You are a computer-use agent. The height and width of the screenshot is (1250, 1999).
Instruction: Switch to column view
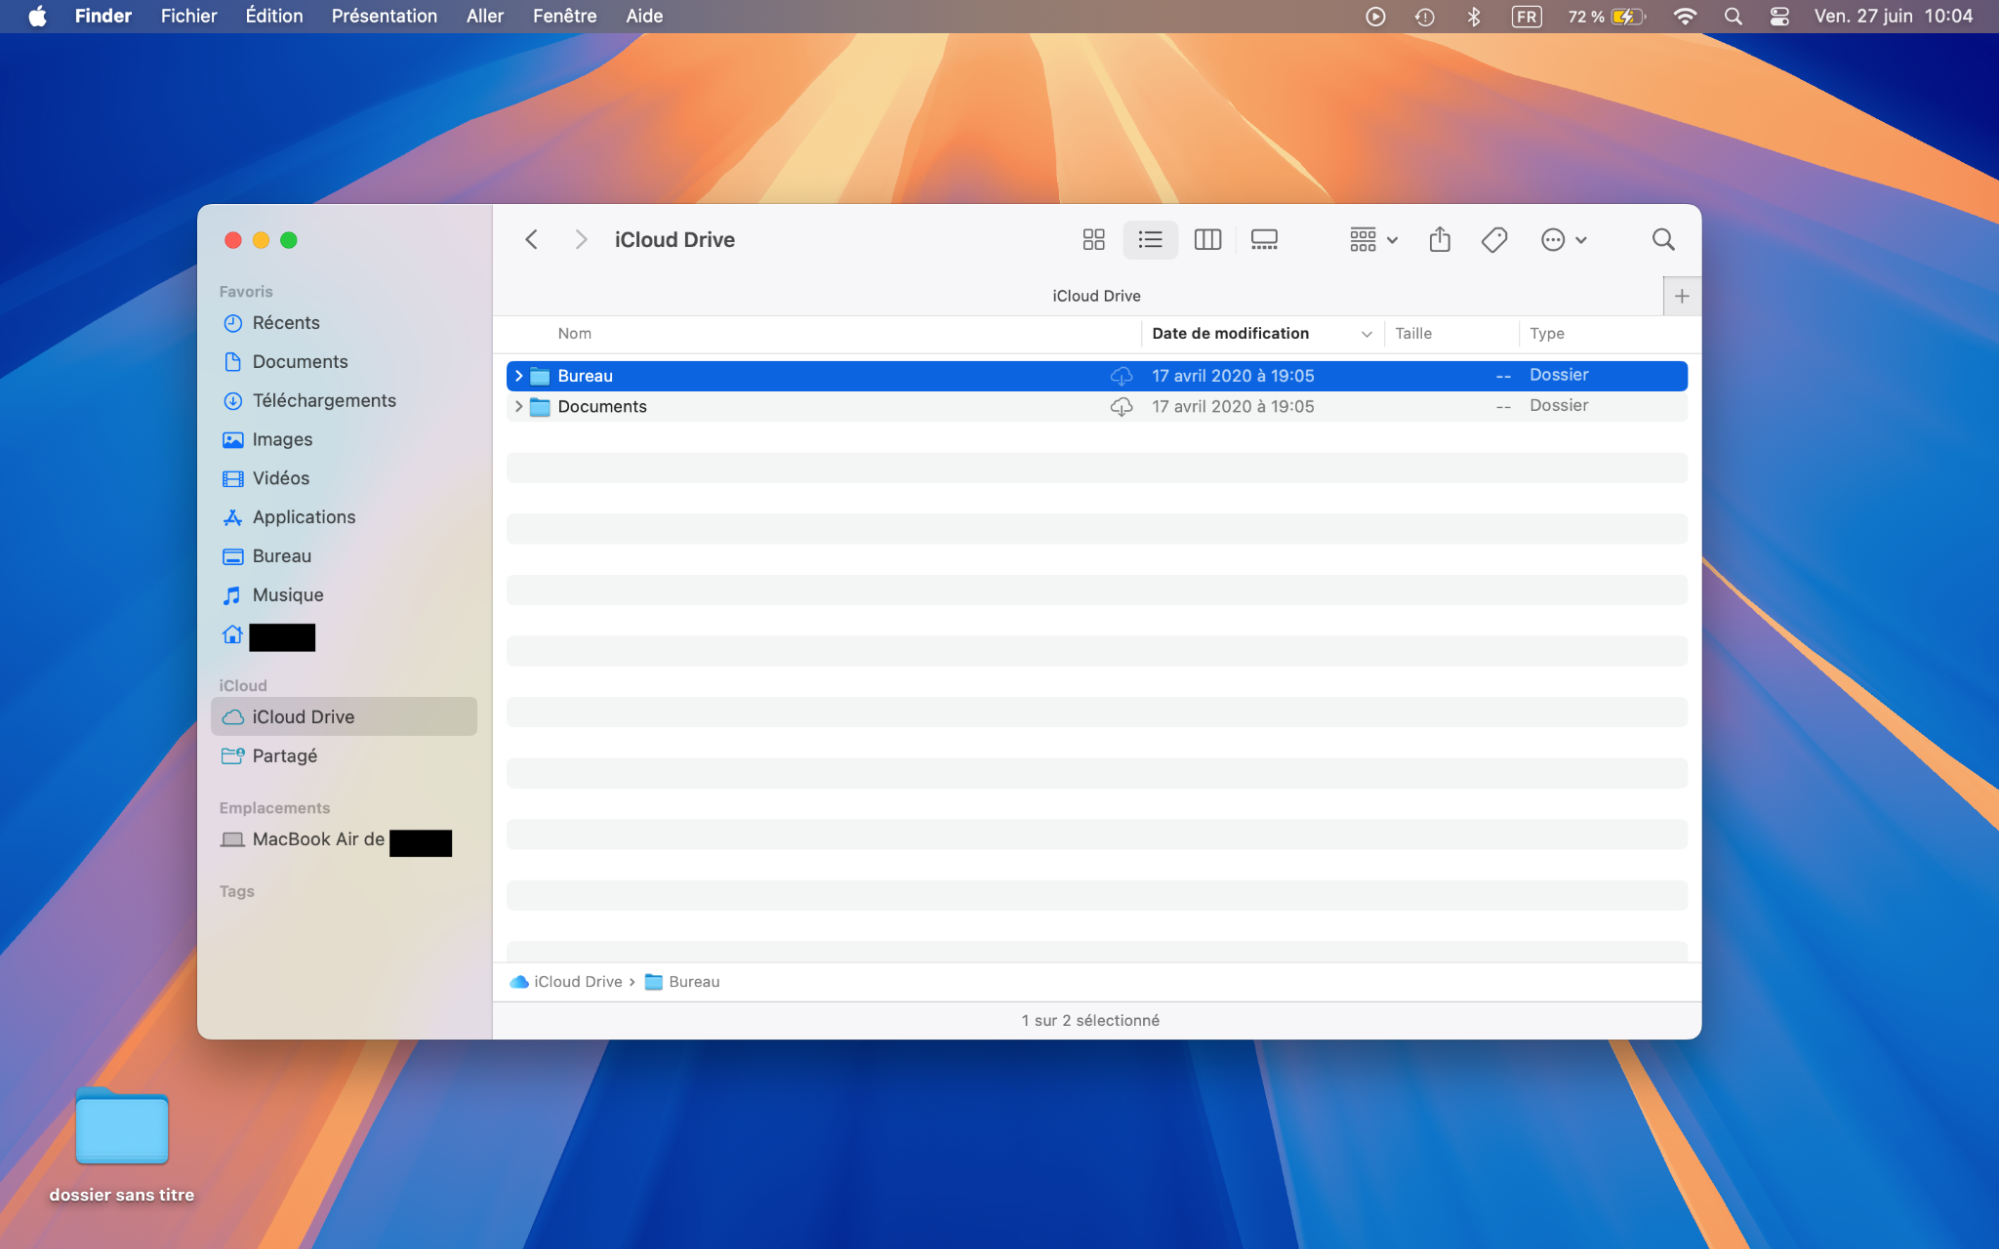[1207, 239]
